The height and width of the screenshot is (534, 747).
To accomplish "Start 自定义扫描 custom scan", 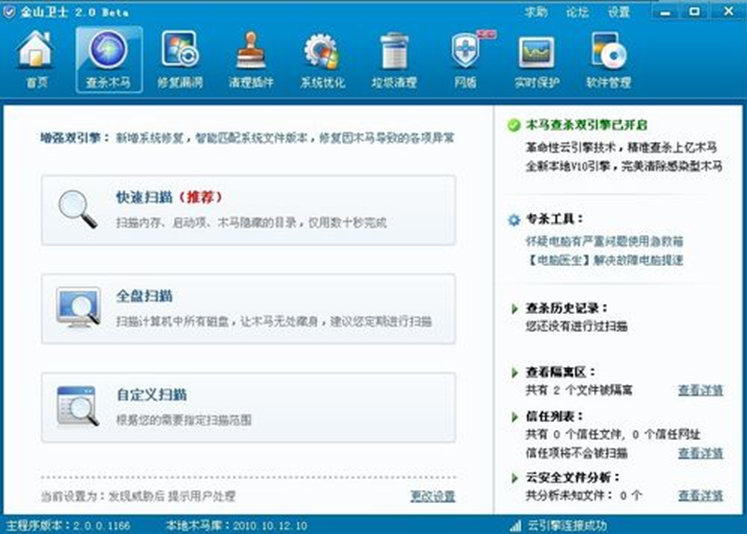I will coord(248,408).
